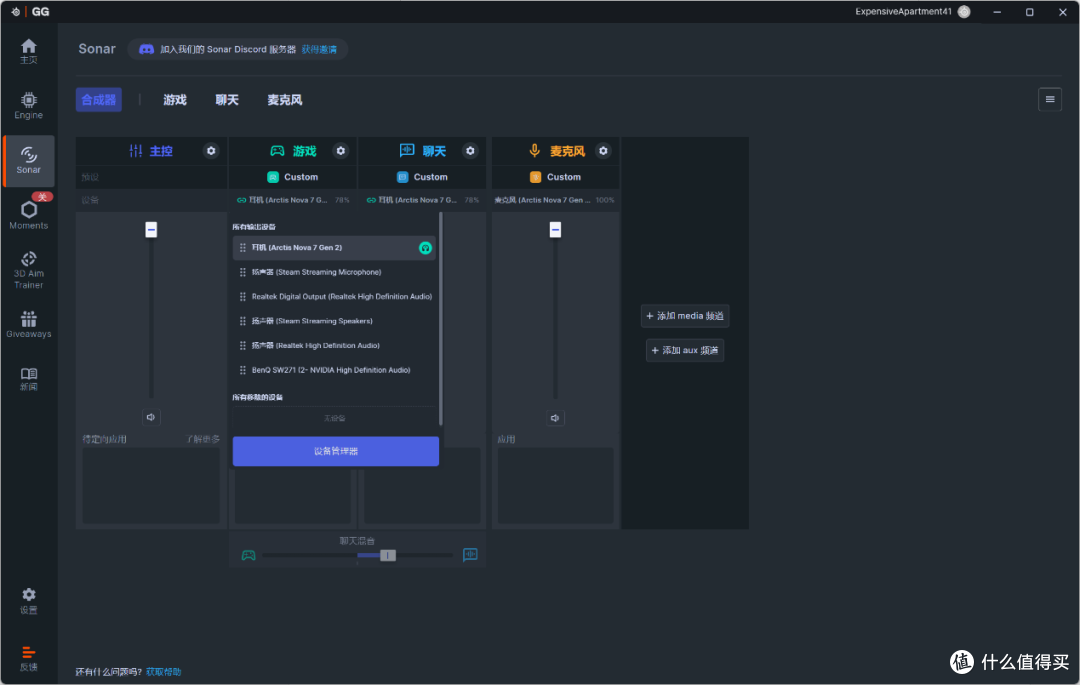
Task: Click the 主控 mixer sliders icon
Action: [x=136, y=151]
